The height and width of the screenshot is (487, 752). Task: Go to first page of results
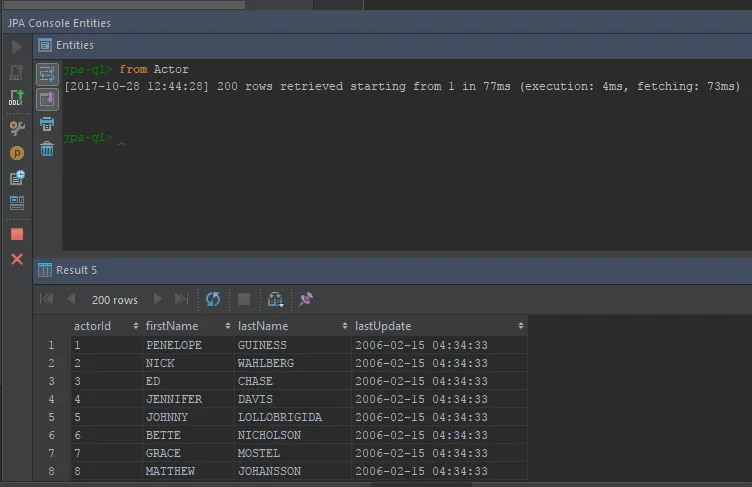pos(47,299)
